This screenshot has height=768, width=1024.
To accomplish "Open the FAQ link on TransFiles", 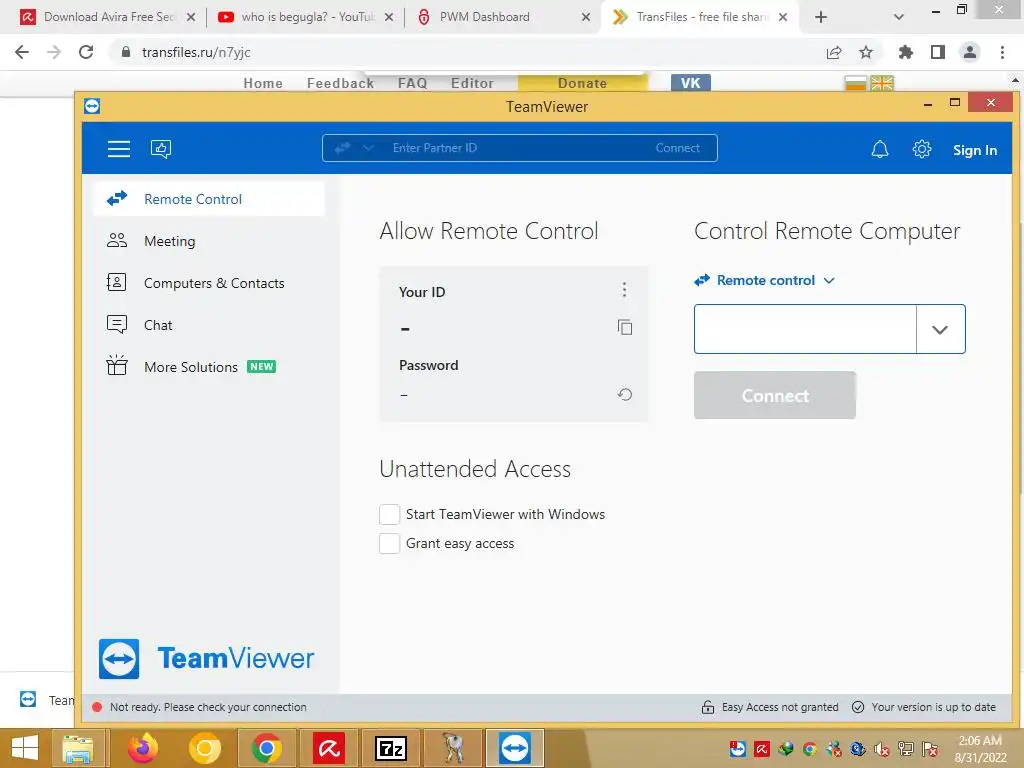I will [x=412, y=83].
